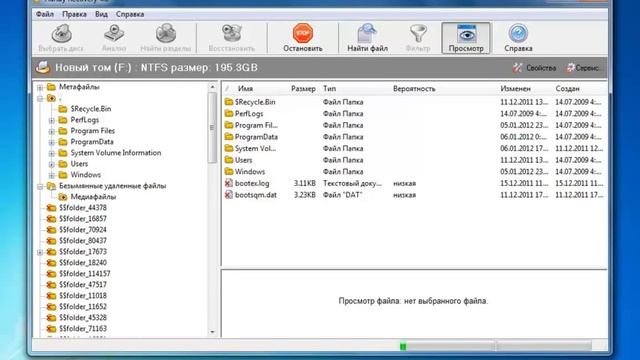Open the Найти файл search tool
Image resolution: width=640 pixels, height=360 pixels.
click(x=367, y=38)
